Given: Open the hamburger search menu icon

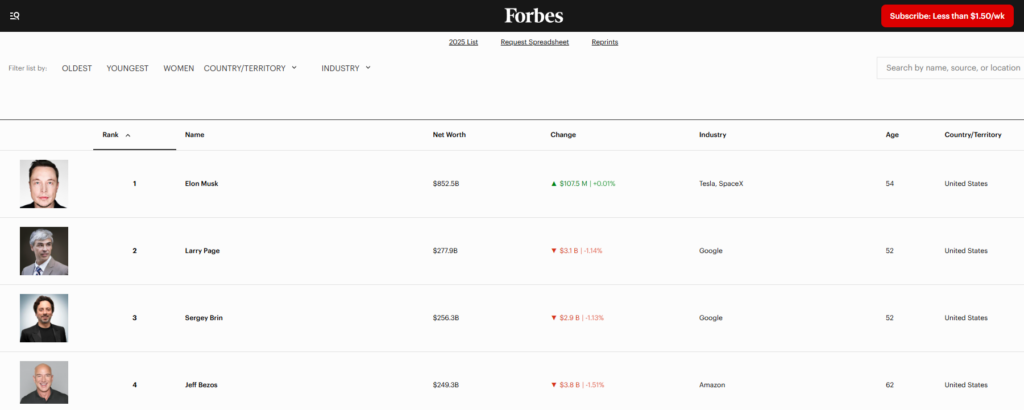Looking at the screenshot, I should tap(14, 16).
